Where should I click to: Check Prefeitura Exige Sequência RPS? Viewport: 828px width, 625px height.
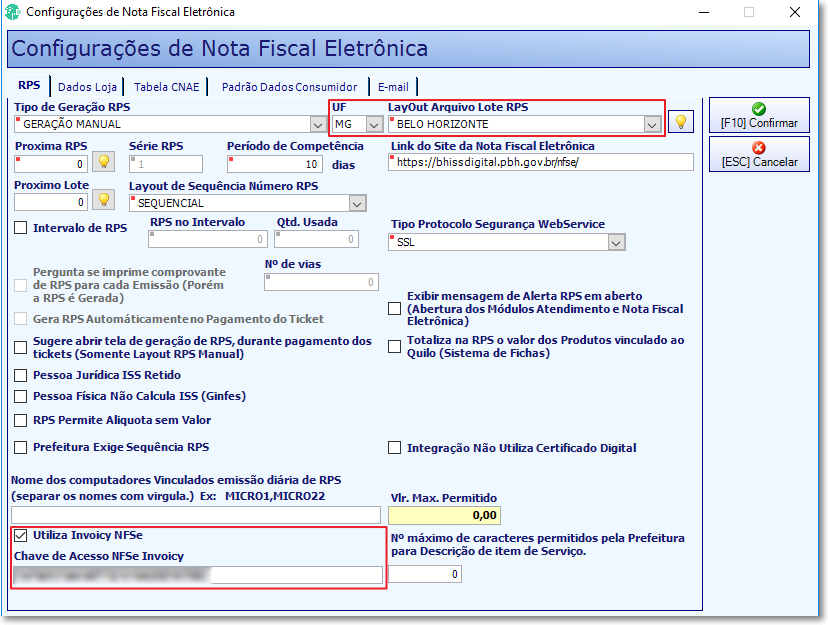21,448
